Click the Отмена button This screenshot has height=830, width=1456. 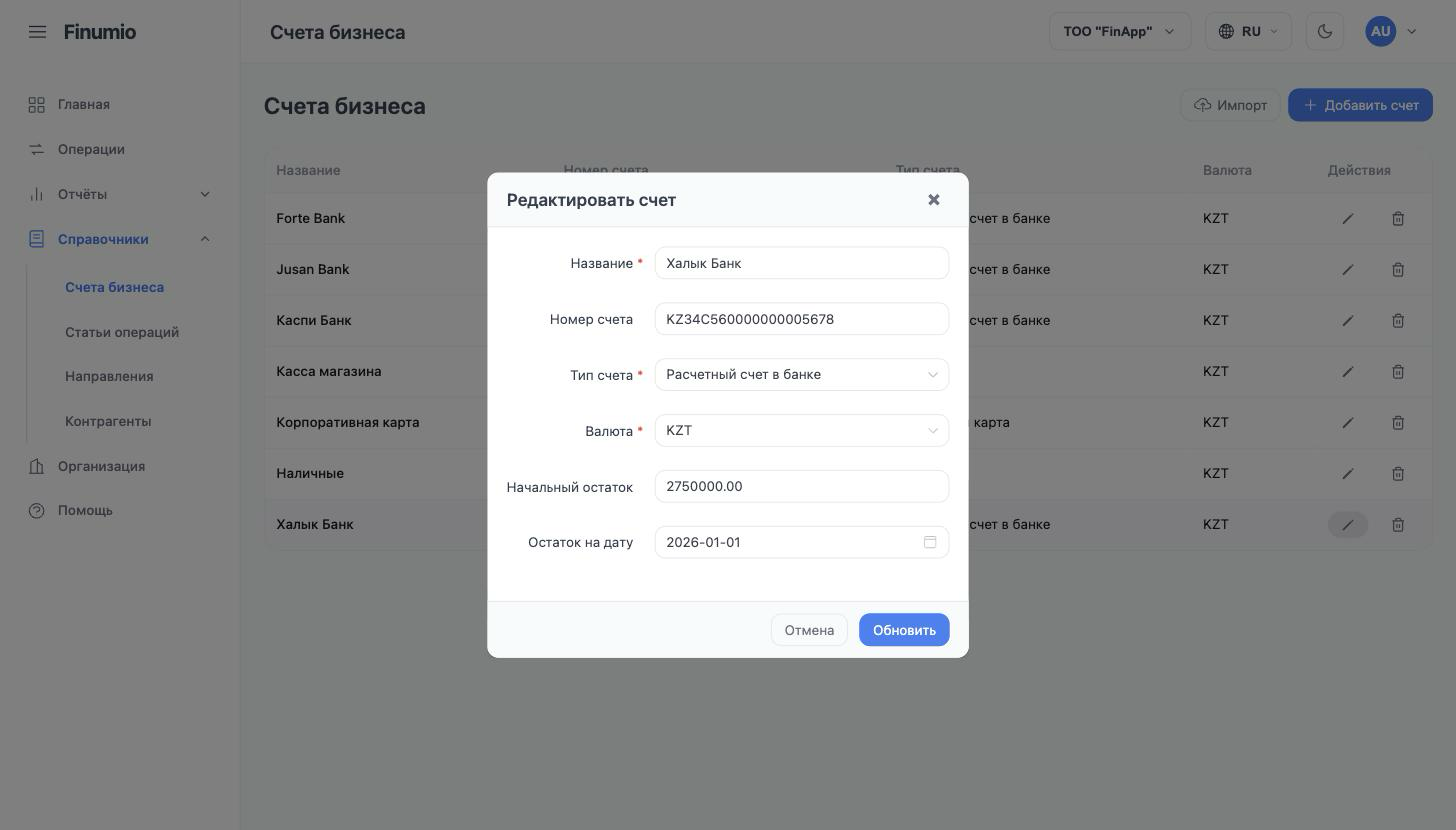click(x=809, y=630)
